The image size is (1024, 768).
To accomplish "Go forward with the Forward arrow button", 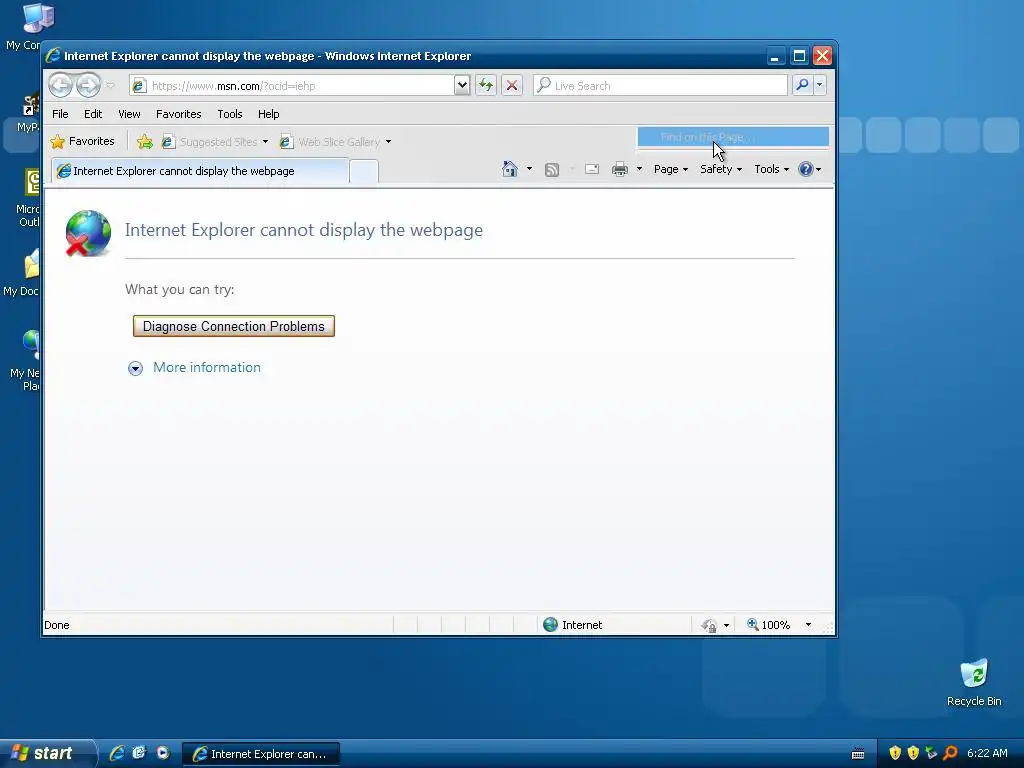I will [88, 86].
